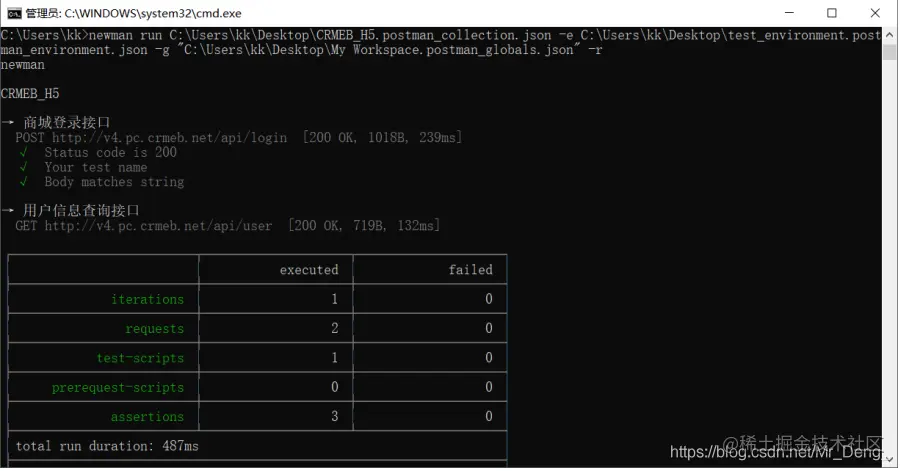Viewport: 900px width, 471px height.
Task: Click the 'newman' reporter line under command
Action: pos(22,65)
